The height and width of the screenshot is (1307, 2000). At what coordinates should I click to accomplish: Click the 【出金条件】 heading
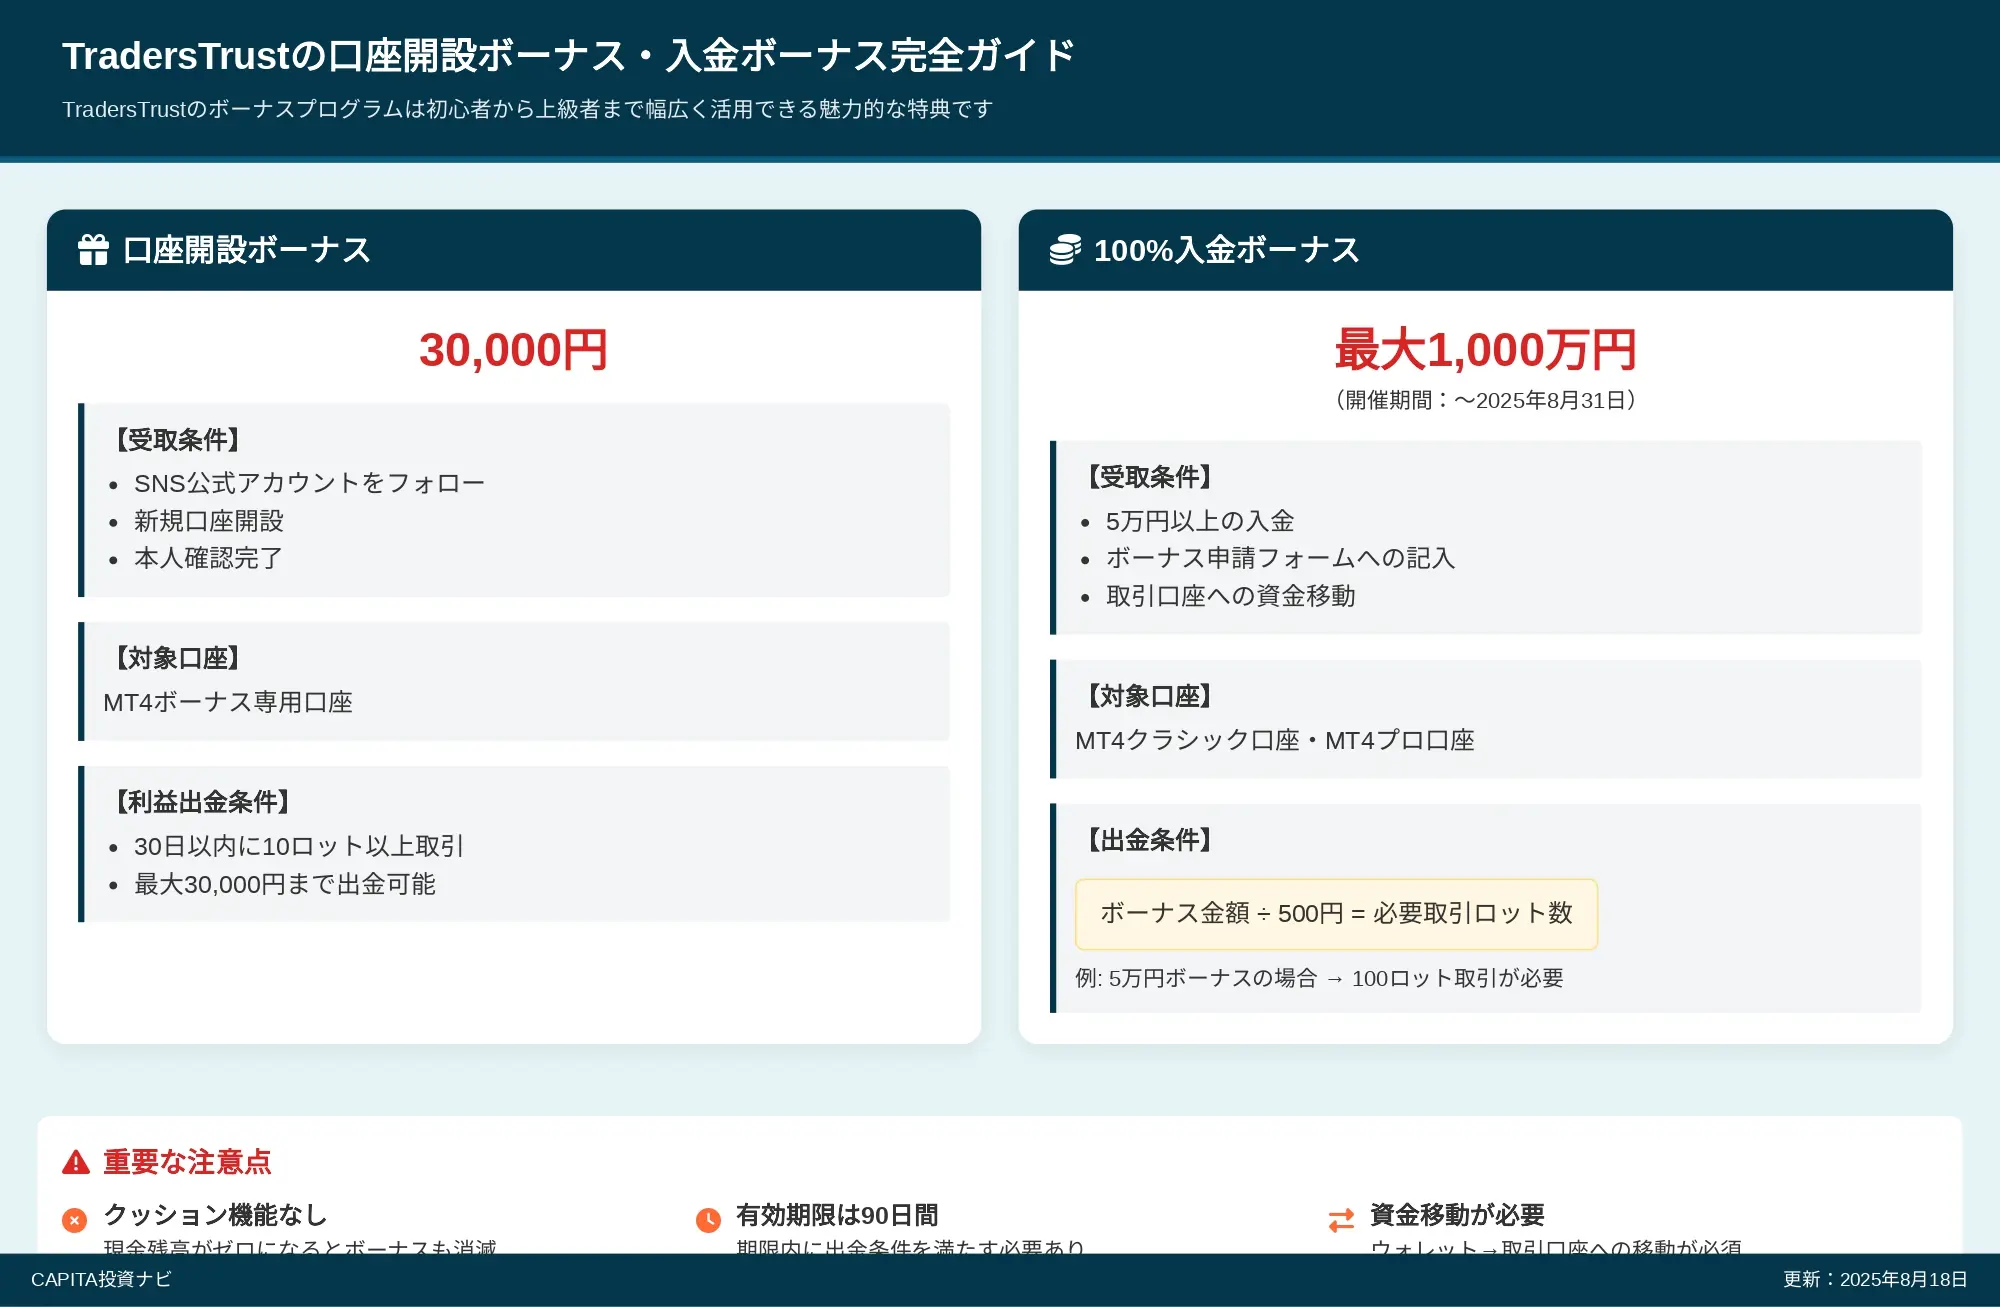(1150, 840)
